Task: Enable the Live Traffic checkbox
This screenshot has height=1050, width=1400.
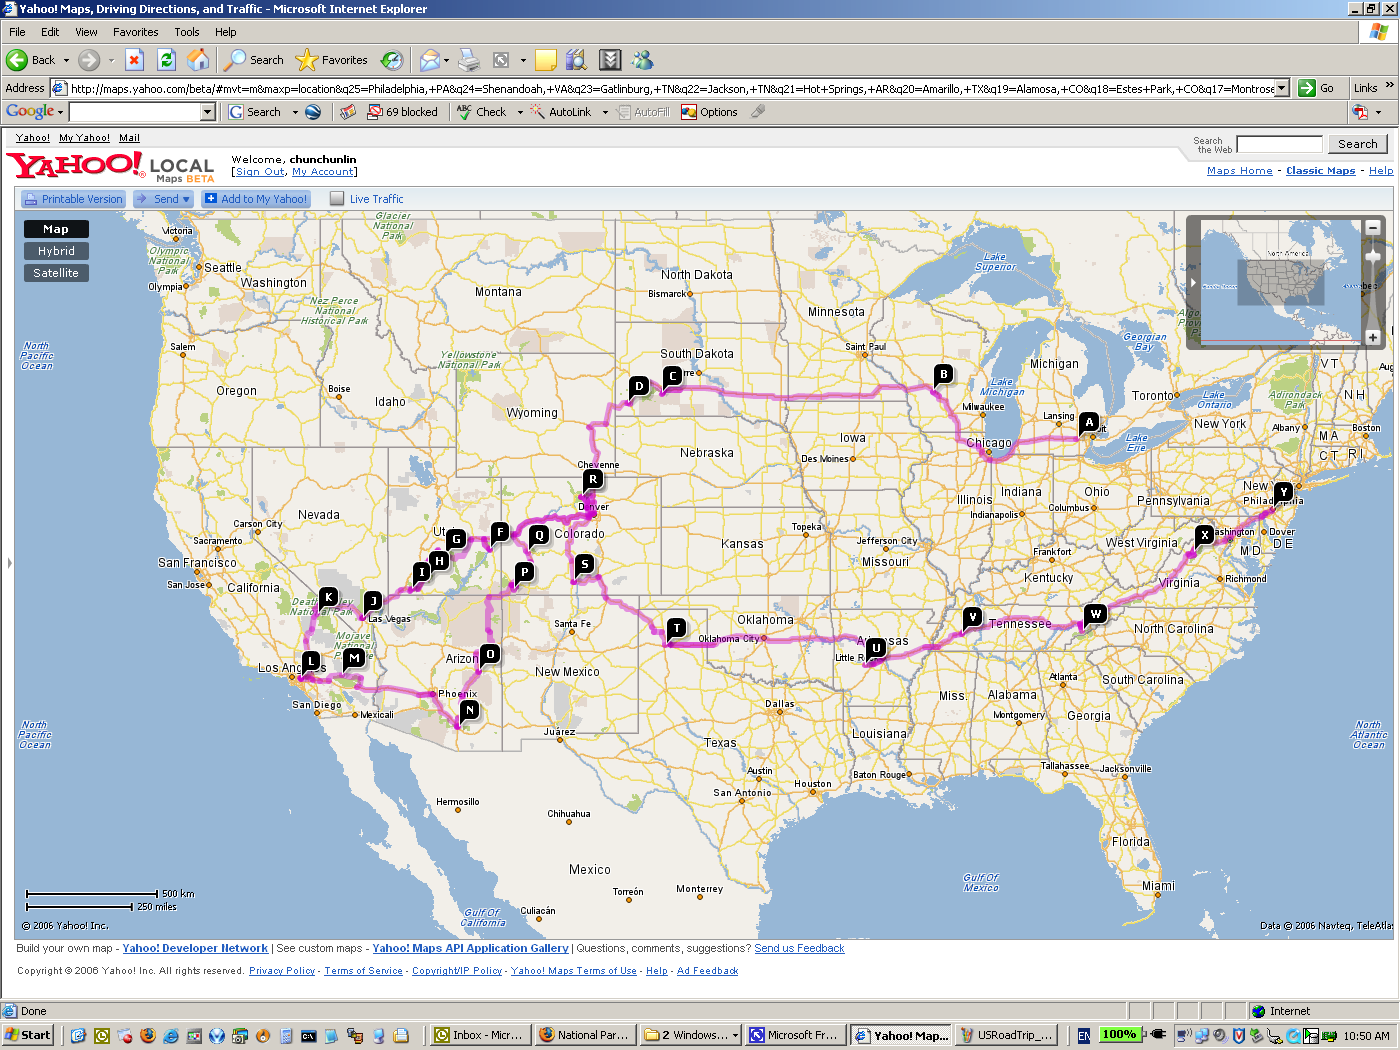Action: pyautogui.click(x=337, y=199)
